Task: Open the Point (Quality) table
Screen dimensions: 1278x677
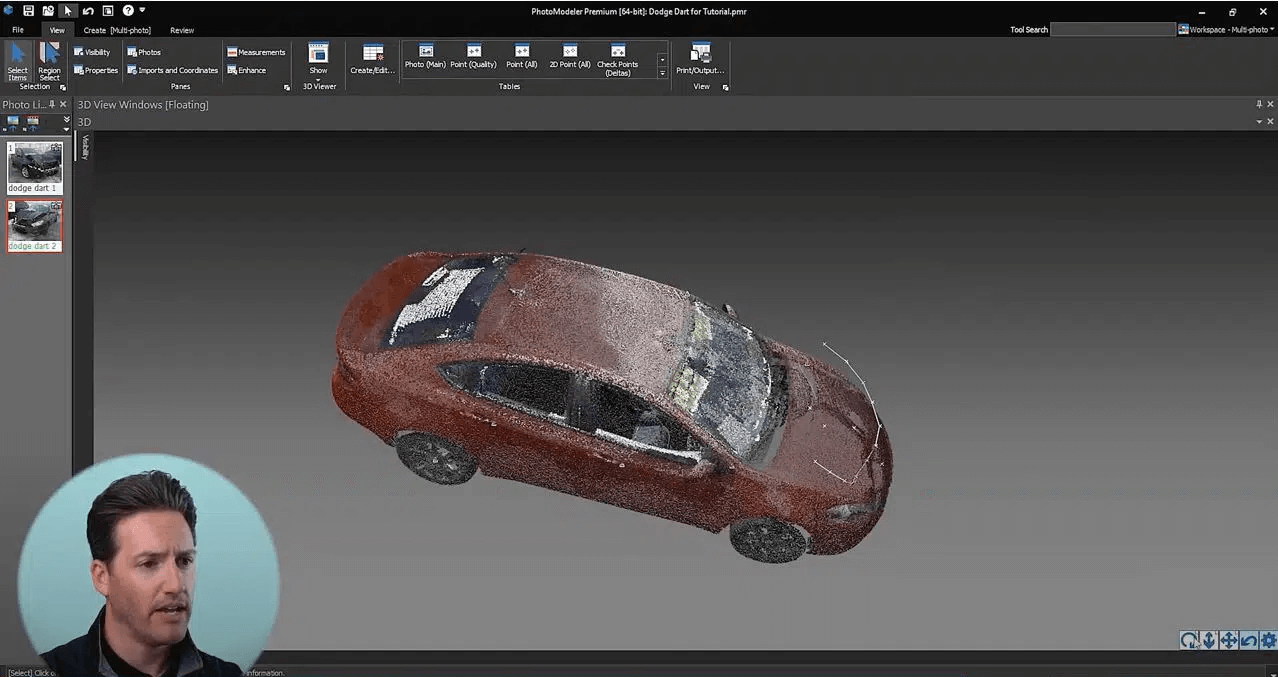Action: pyautogui.click(x=474, y=57)
